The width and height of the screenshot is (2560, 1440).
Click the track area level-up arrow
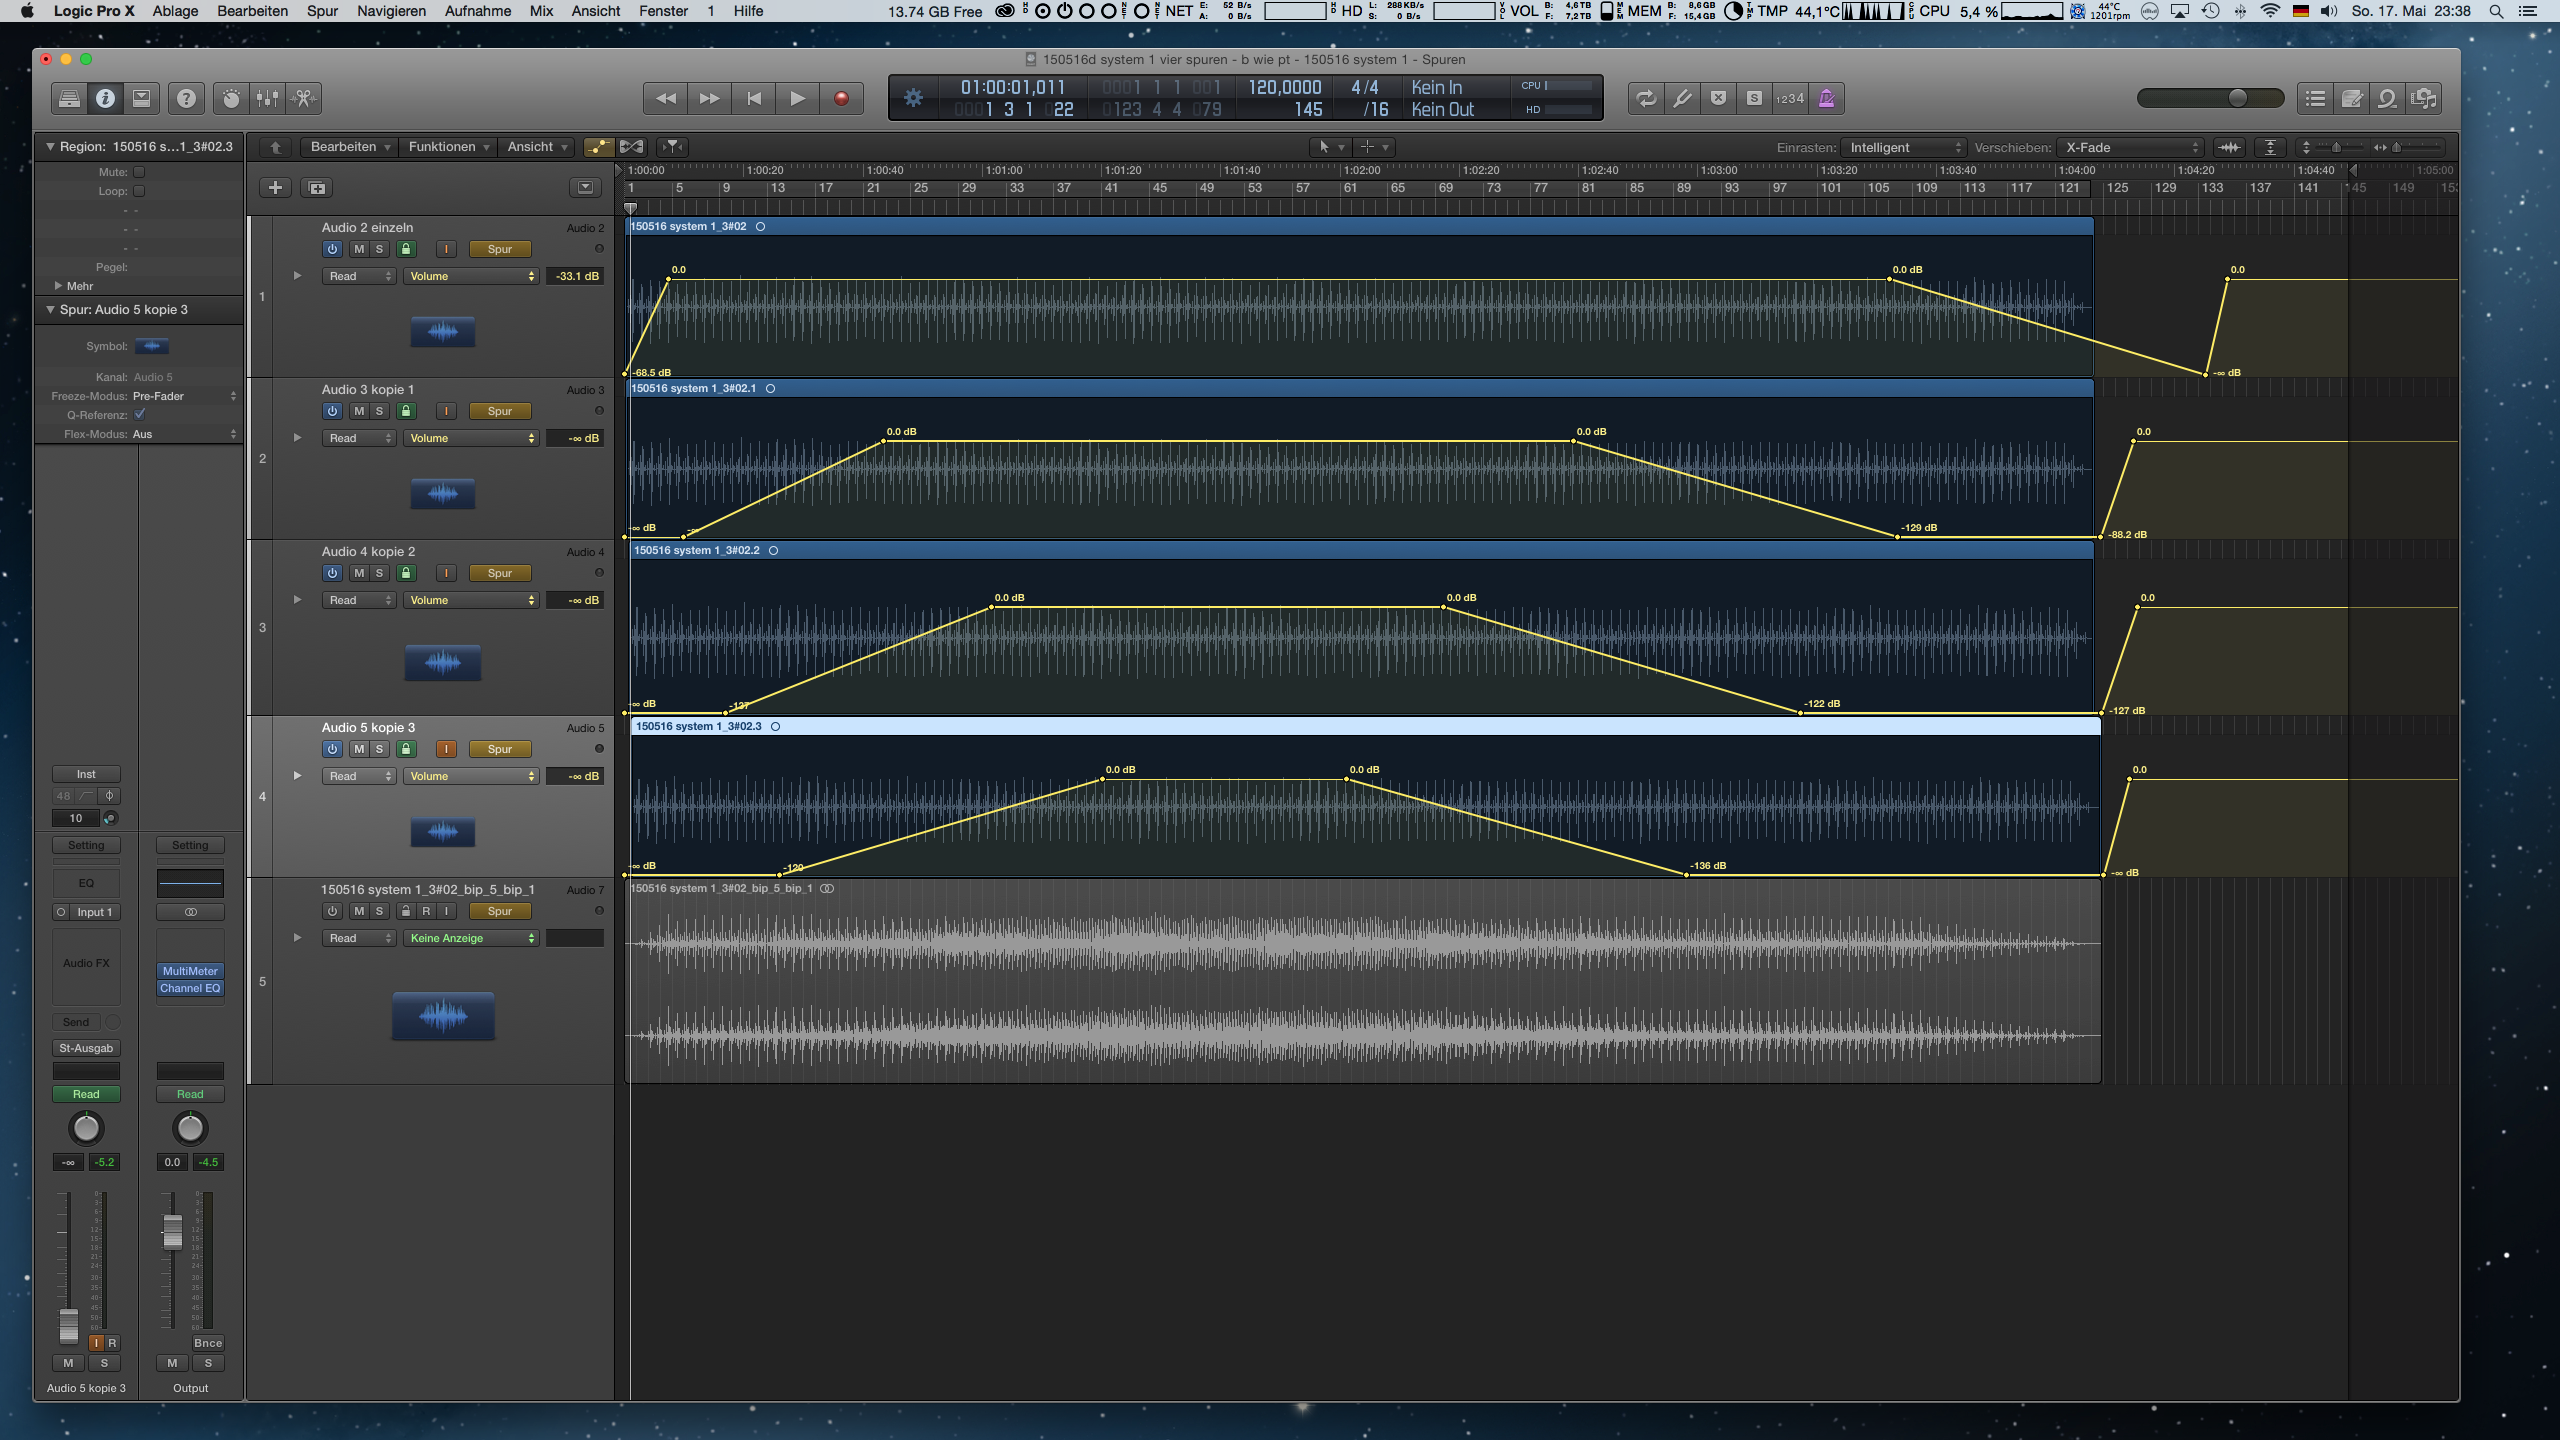pyautogui.click(x=275, y=147)
